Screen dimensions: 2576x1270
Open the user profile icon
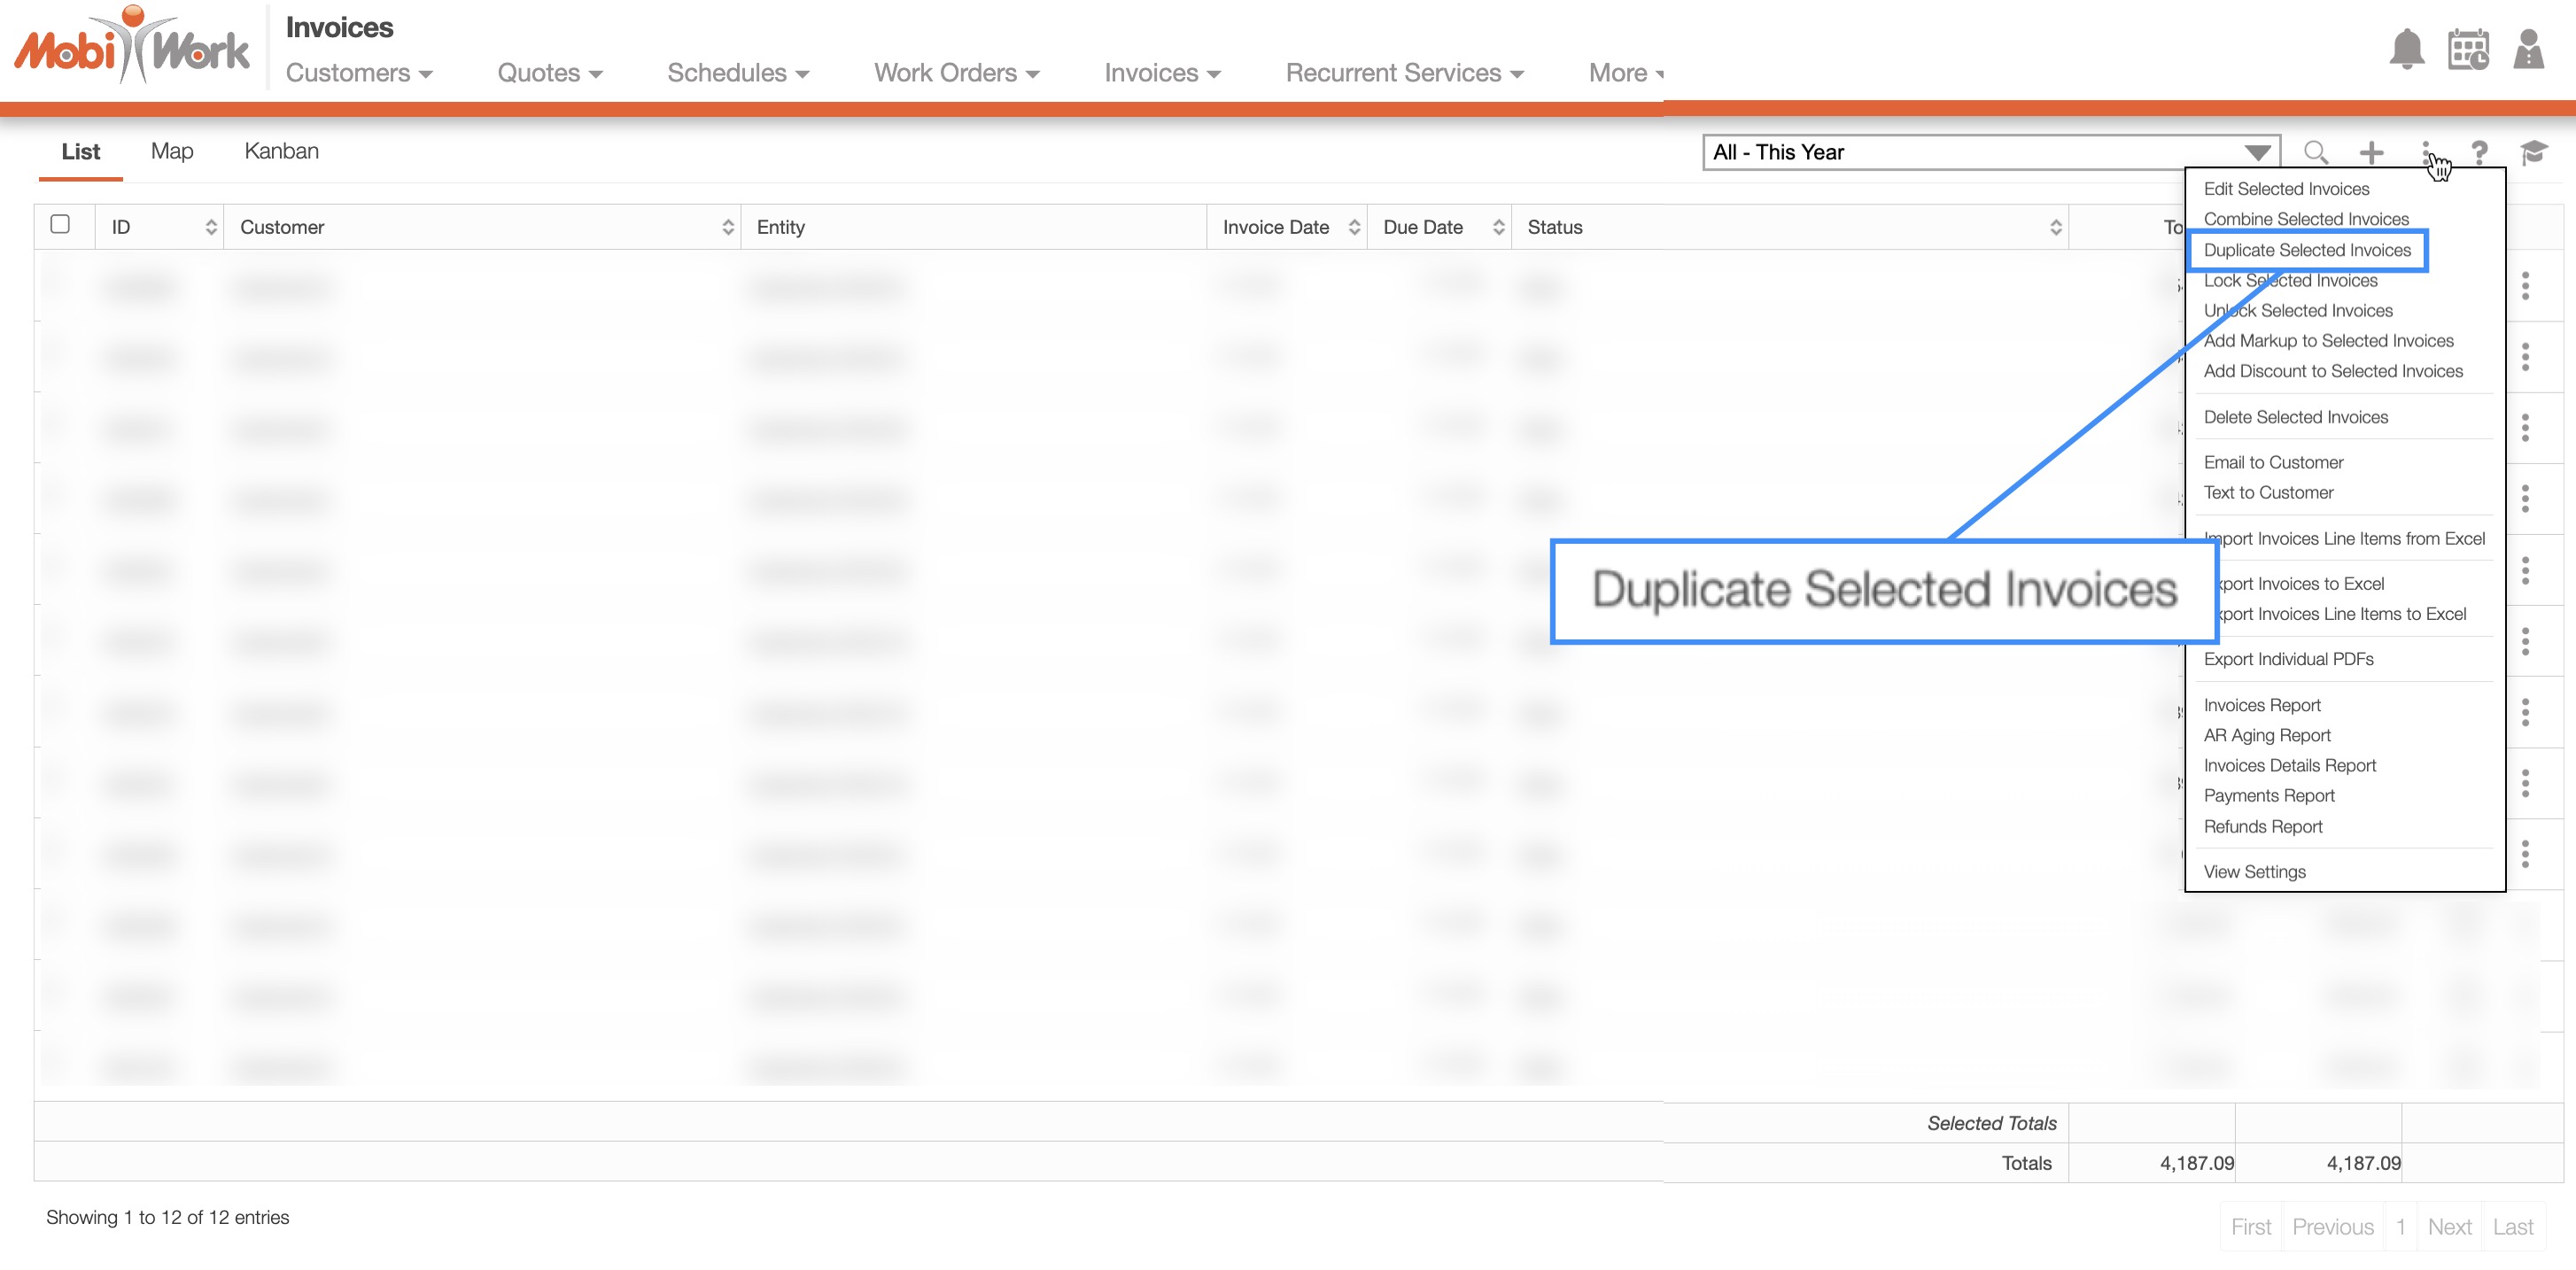2528,49
